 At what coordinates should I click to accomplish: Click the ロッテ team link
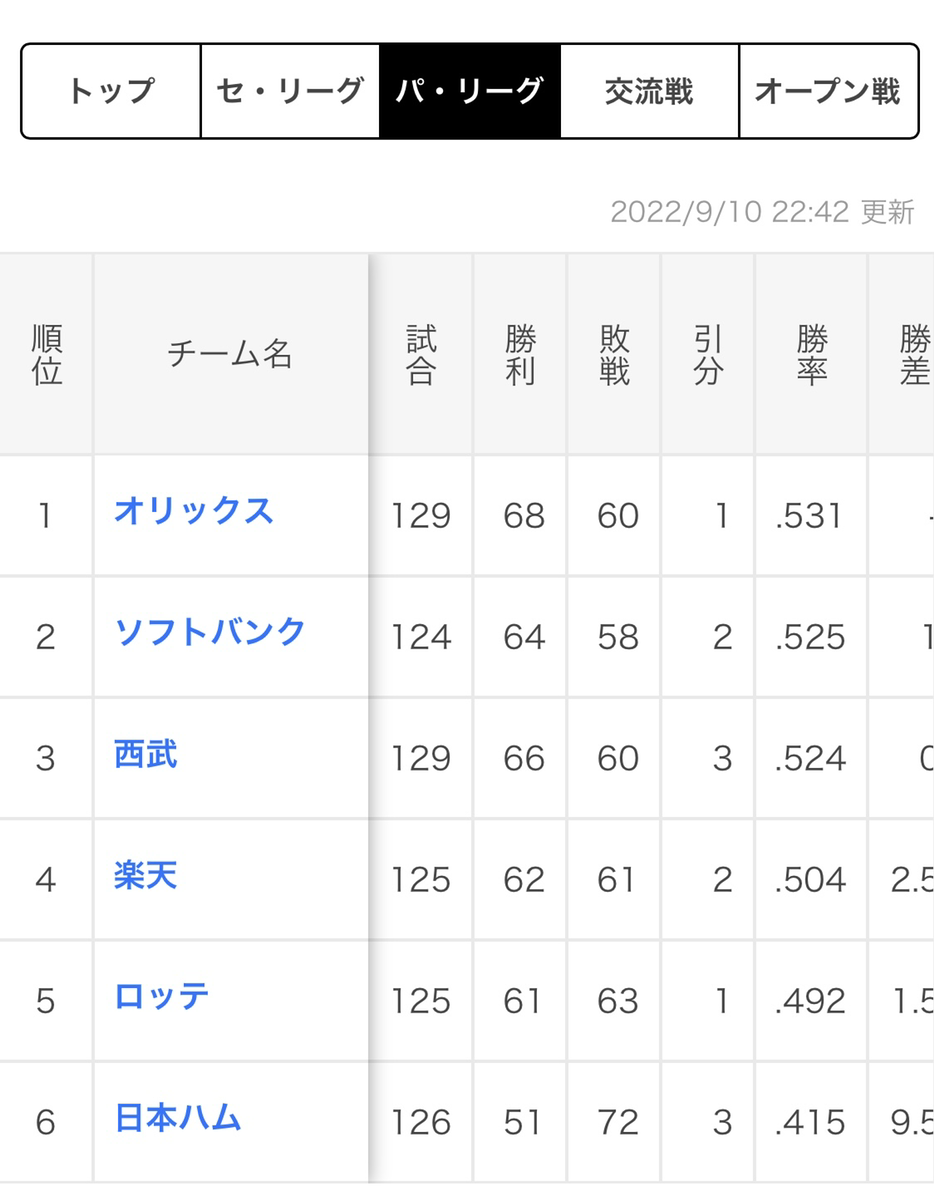pyautogui.click(x=162, y=997)
